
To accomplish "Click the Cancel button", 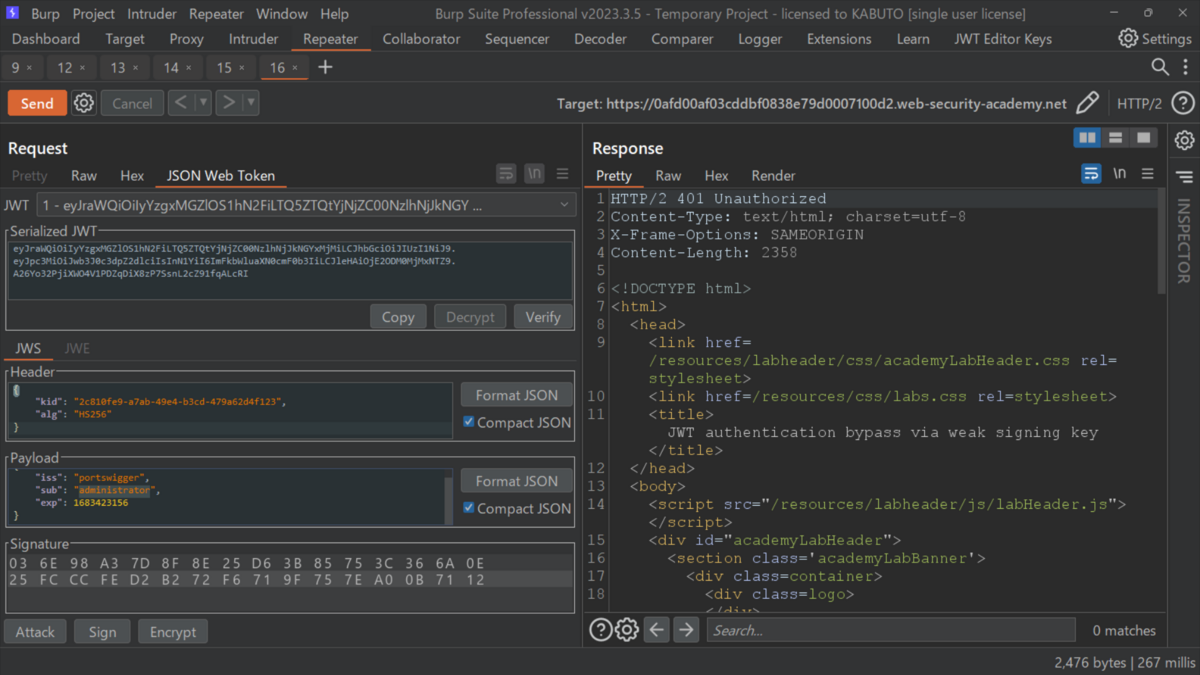I will 132,103.
